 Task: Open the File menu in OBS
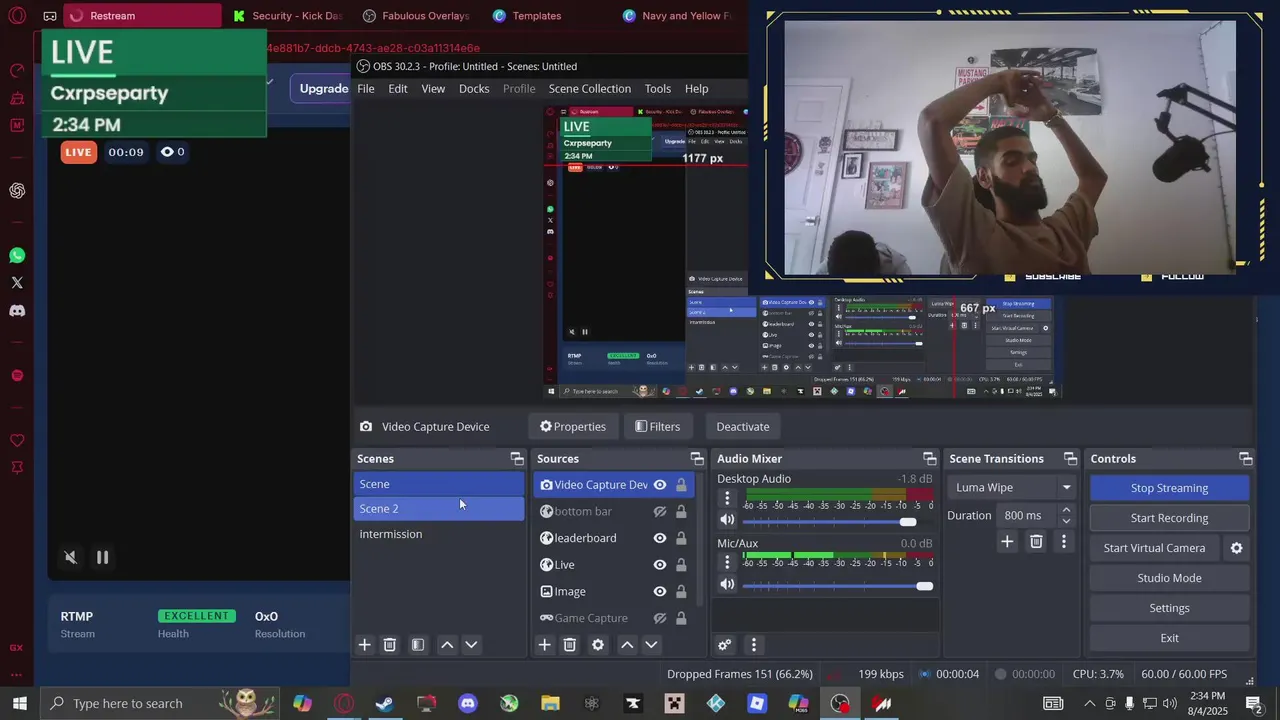pos(366,89)
